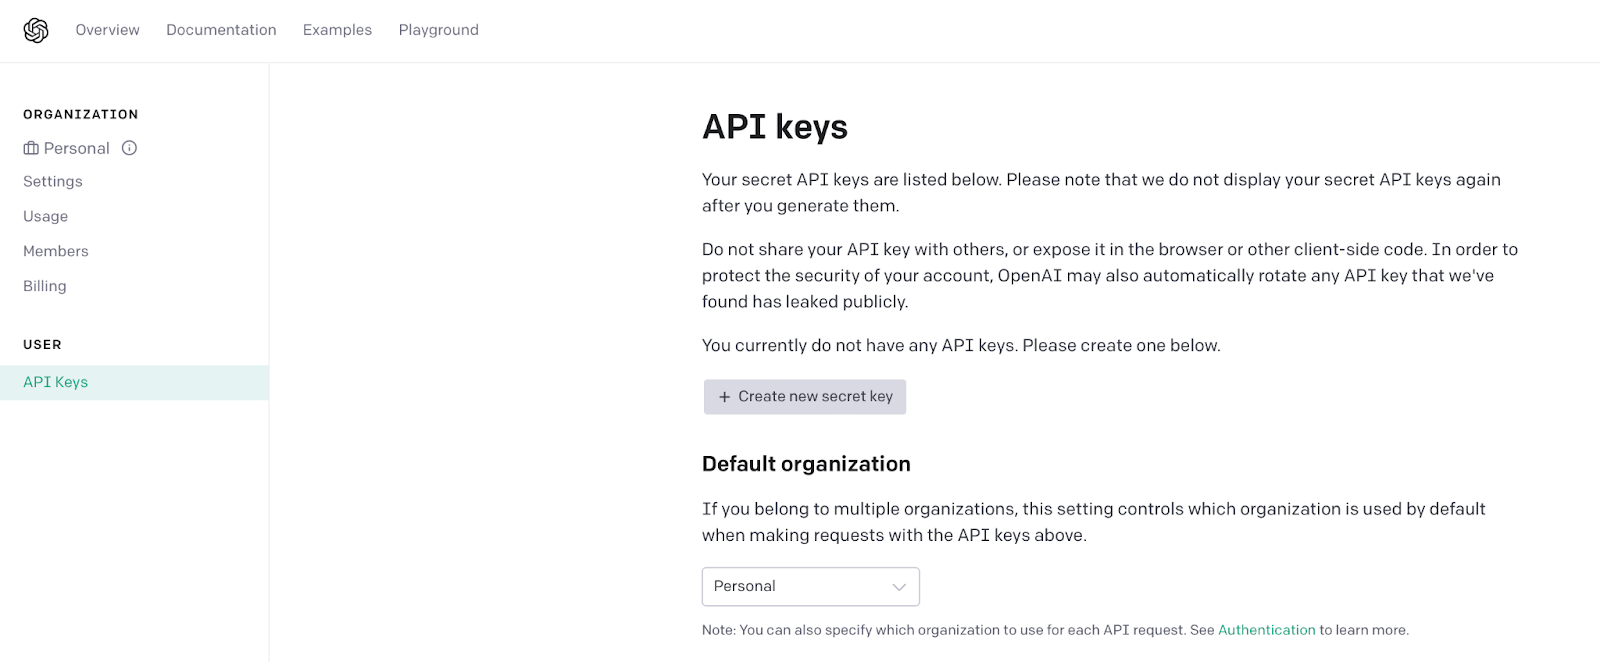Open the Personal default organization combo box
The height and width of the screenshot is (662, 1600).
811,587
